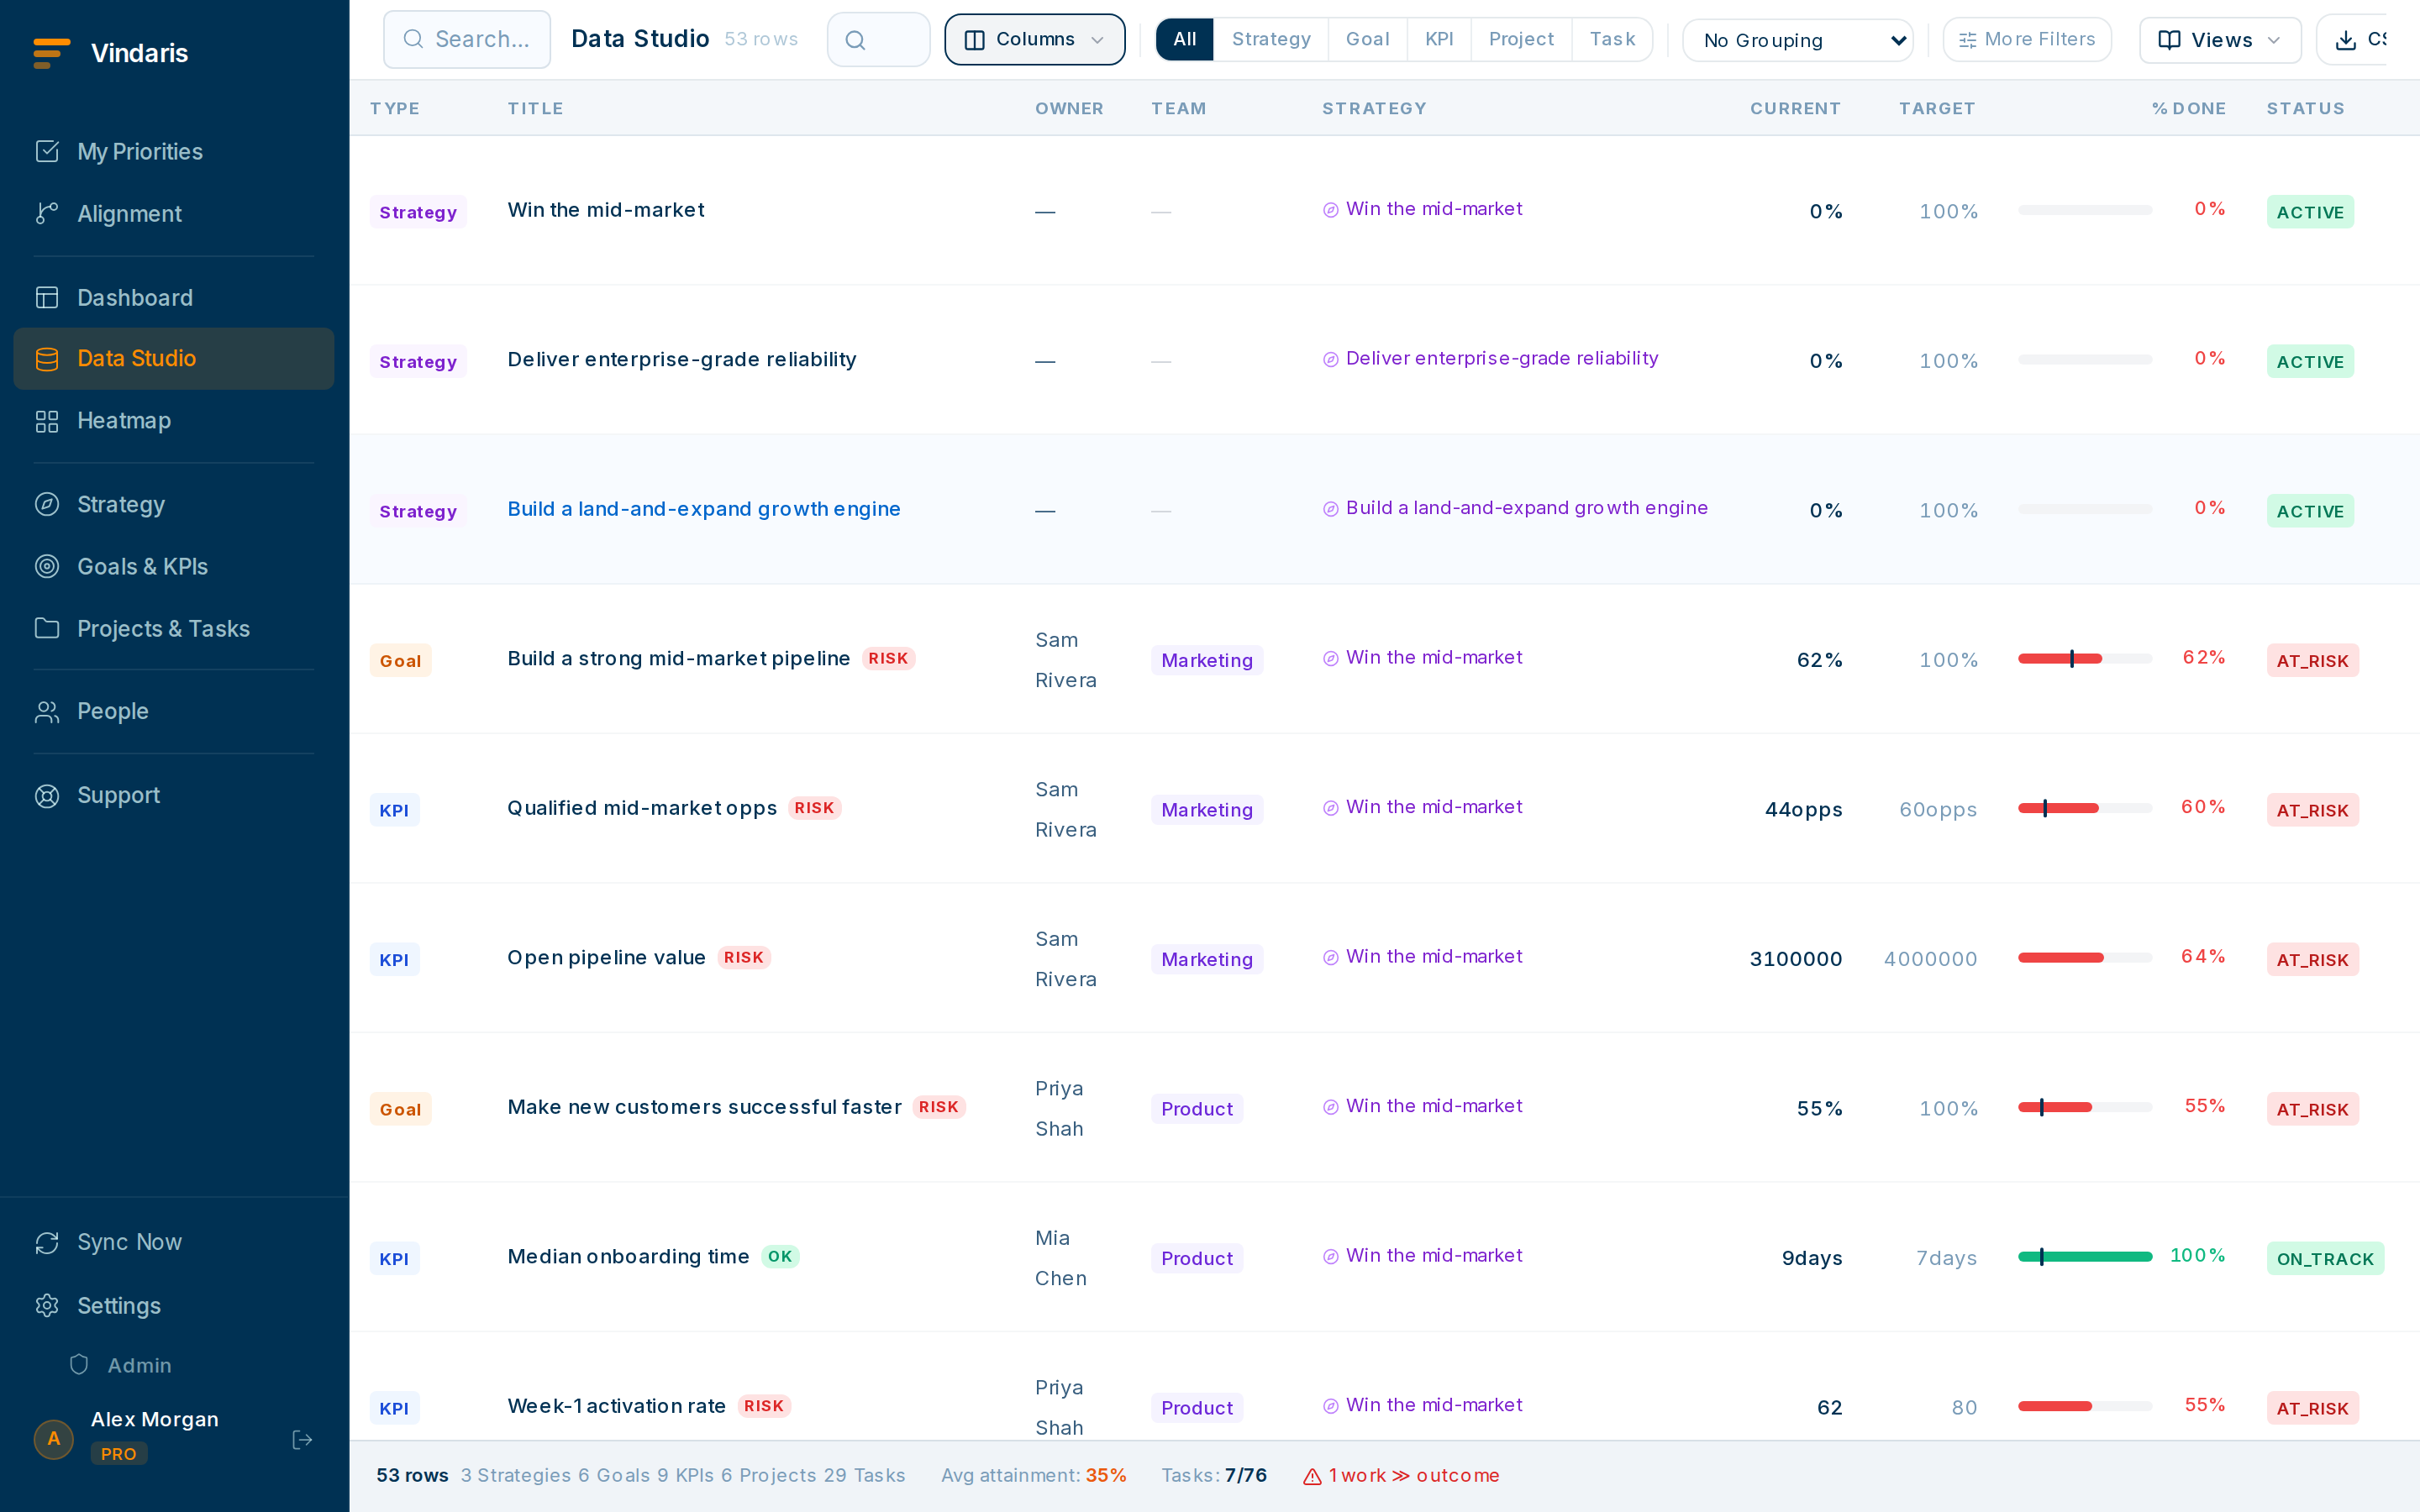Open My Priorities checklist icon

click(47, 151)
